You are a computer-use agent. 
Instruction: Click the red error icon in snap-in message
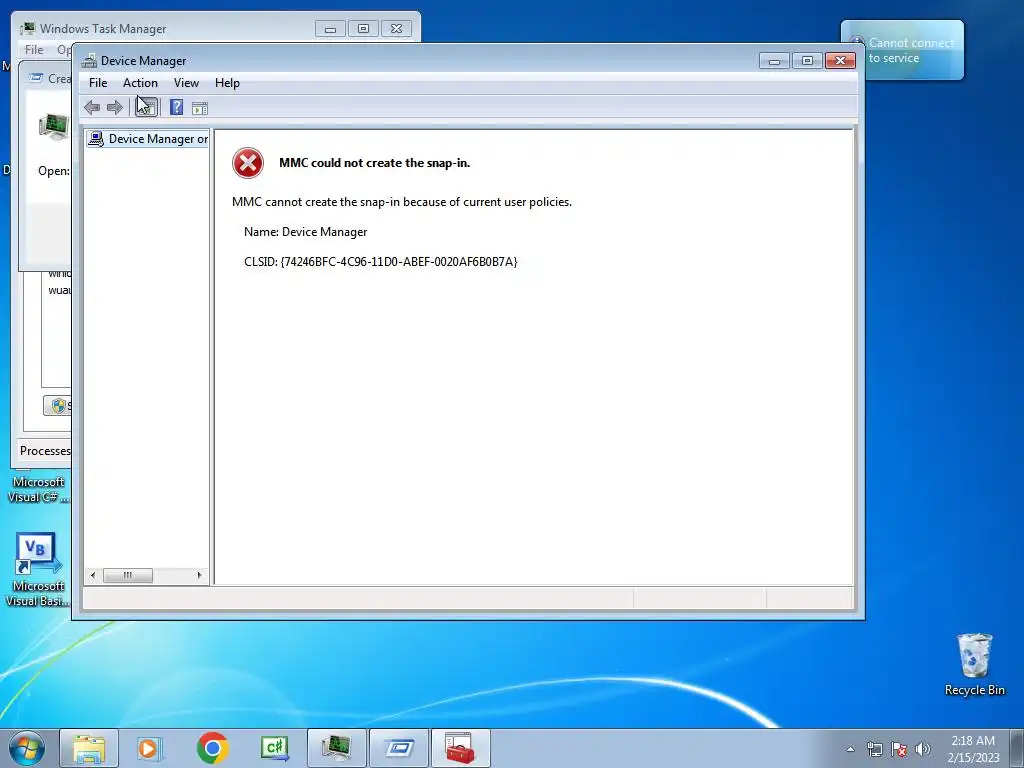(248, 163)
